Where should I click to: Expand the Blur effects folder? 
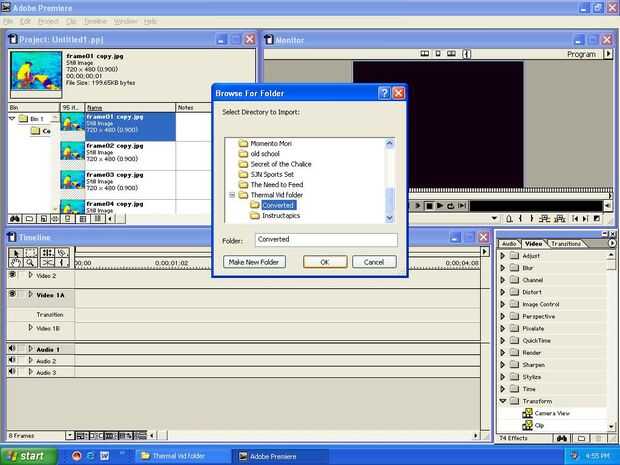[503, 268]
